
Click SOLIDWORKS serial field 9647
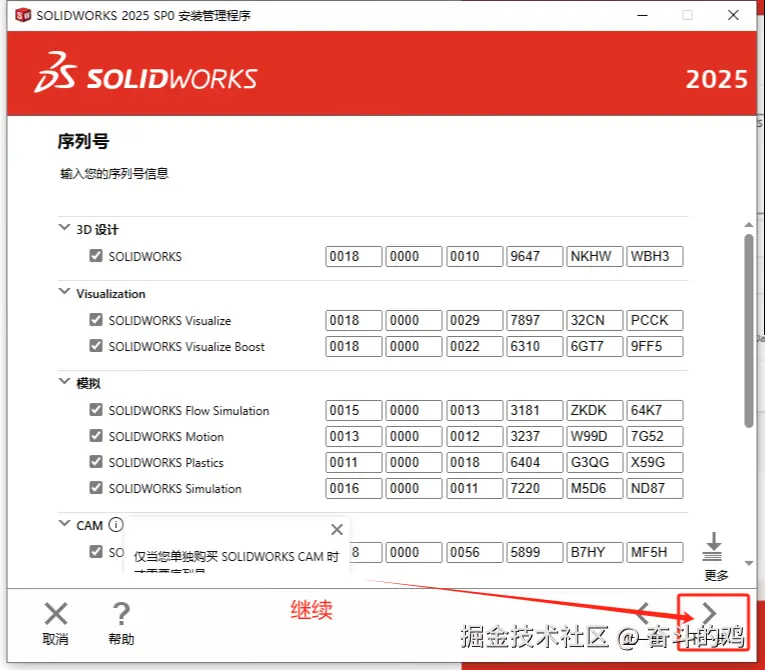(535, 256)
